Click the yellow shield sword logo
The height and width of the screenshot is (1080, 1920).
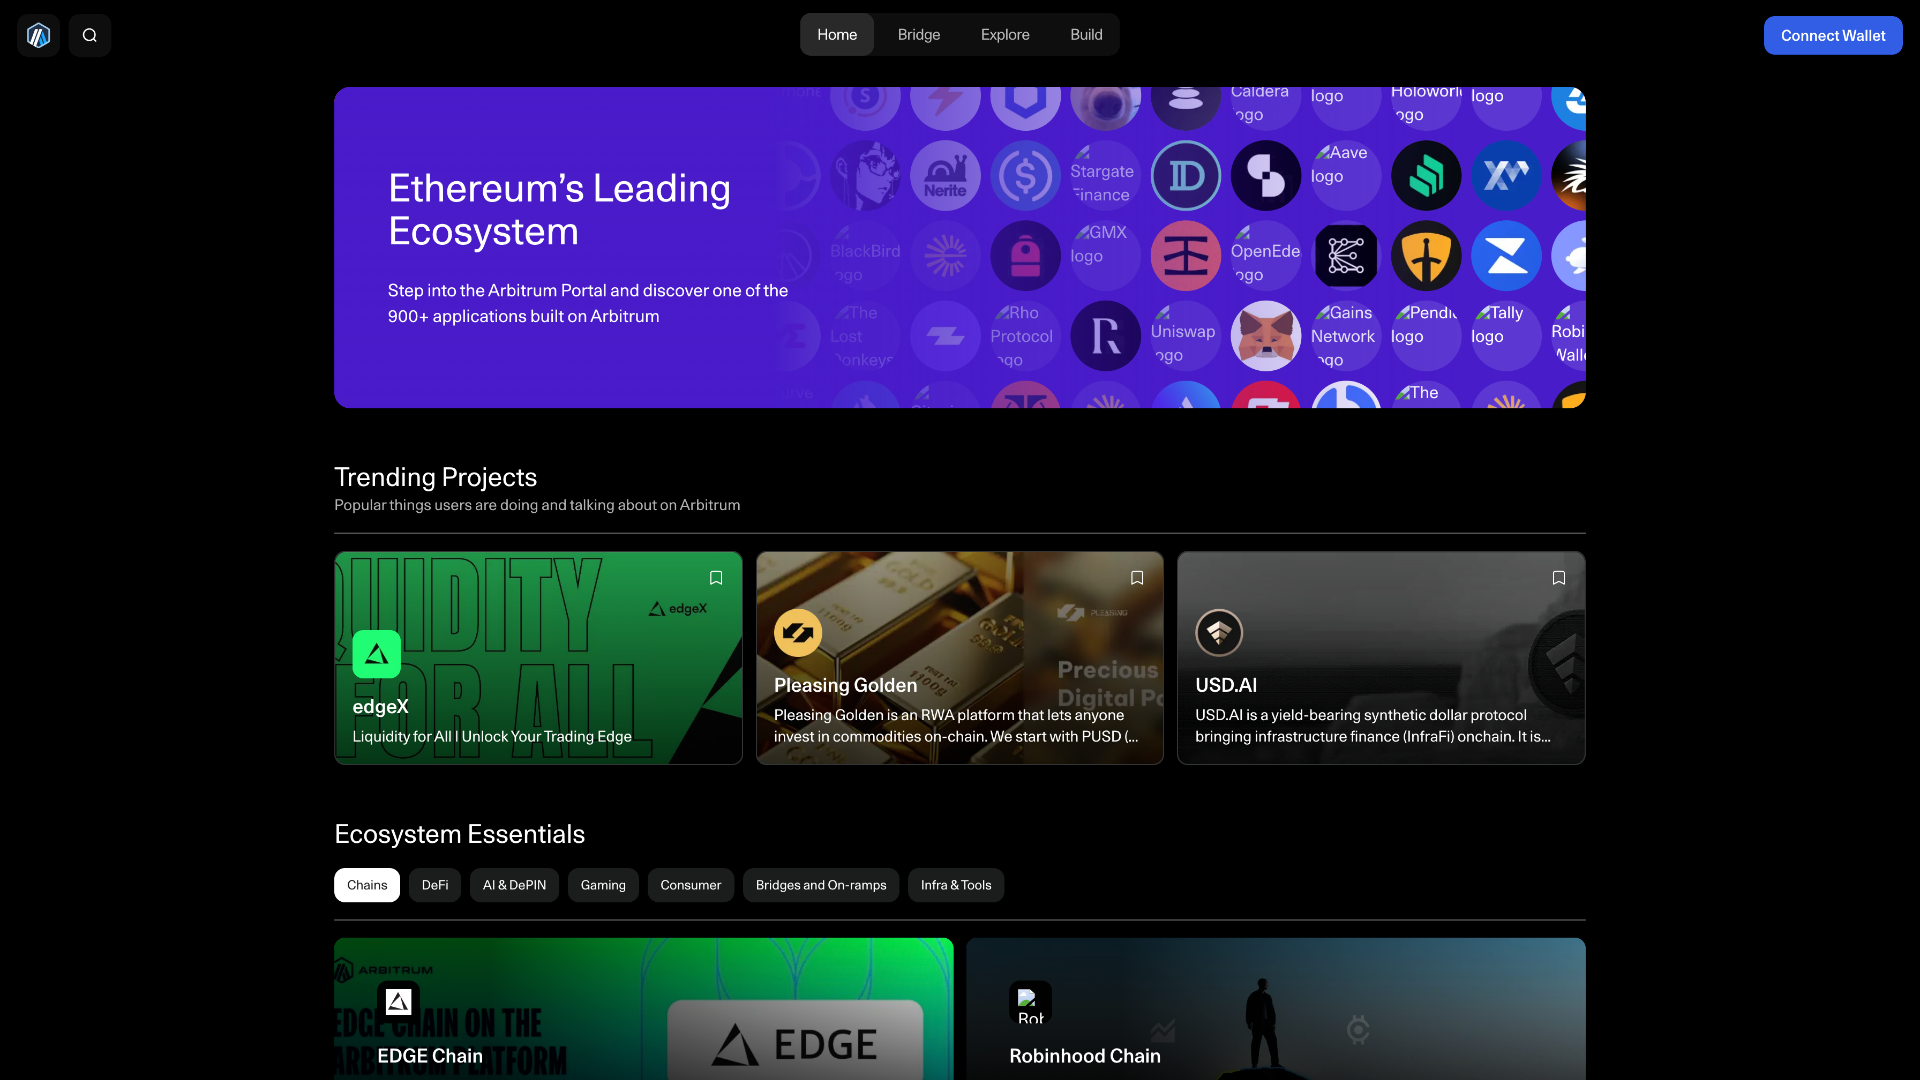(1426, 256)
